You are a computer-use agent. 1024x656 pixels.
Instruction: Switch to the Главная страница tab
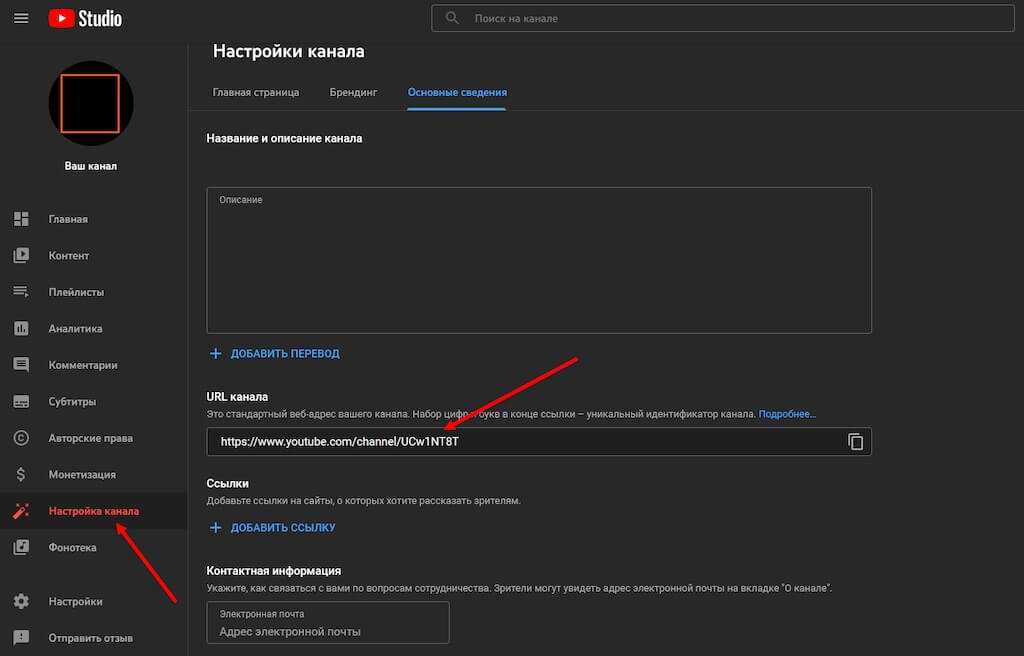(256, 92)
